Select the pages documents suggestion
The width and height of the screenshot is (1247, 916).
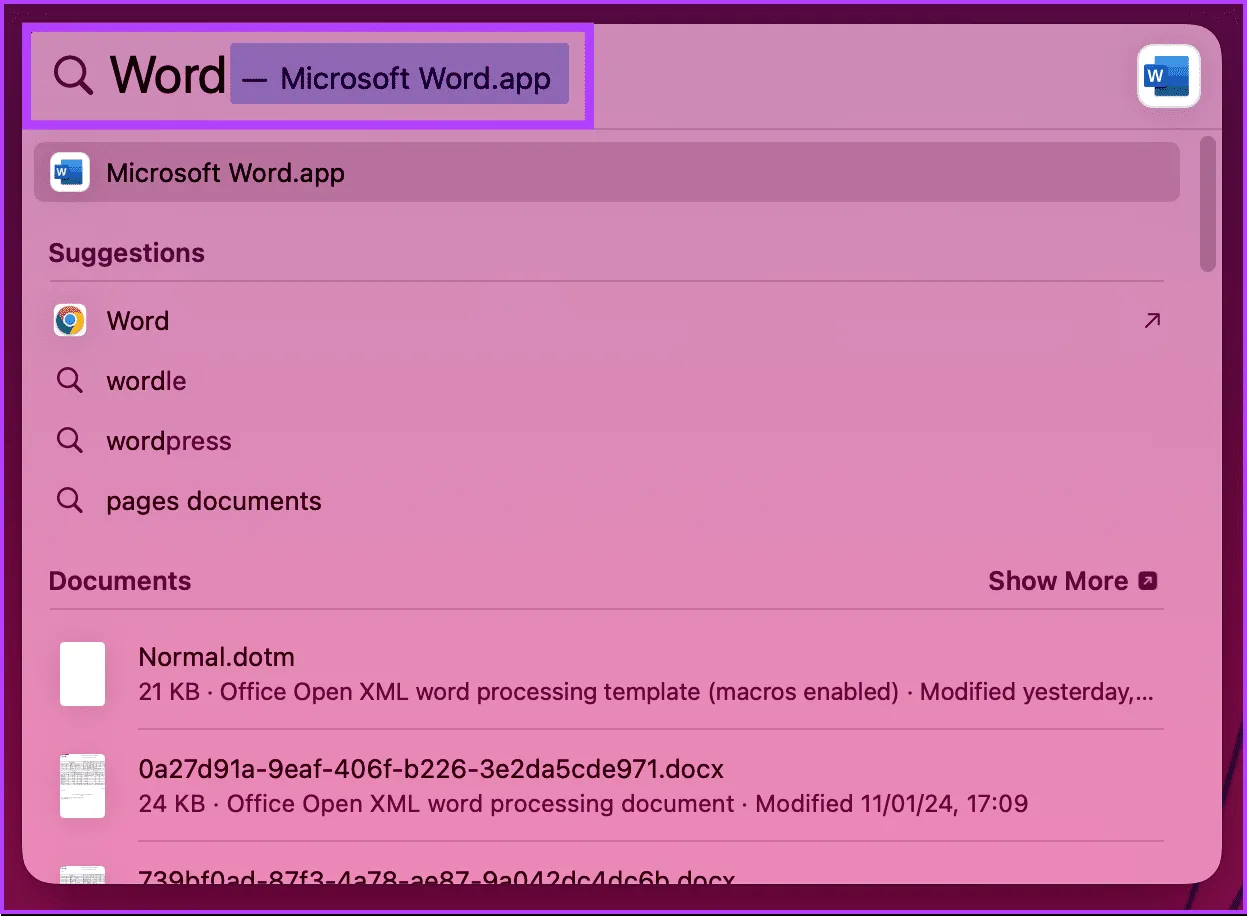pos(214,501)
